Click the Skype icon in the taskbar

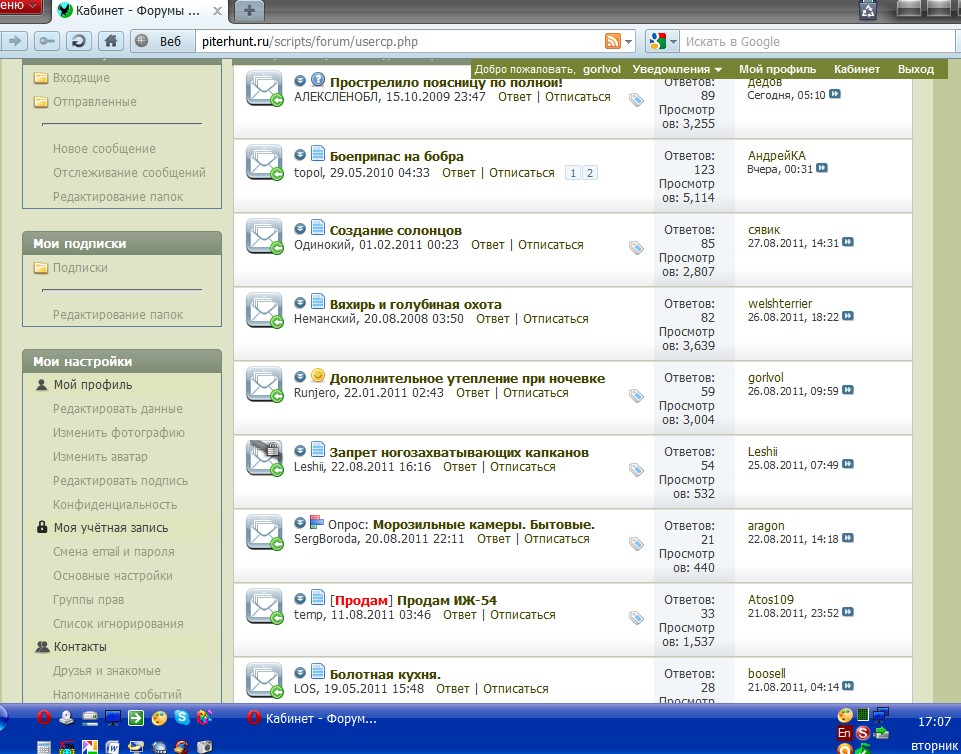tap(181, 717)
